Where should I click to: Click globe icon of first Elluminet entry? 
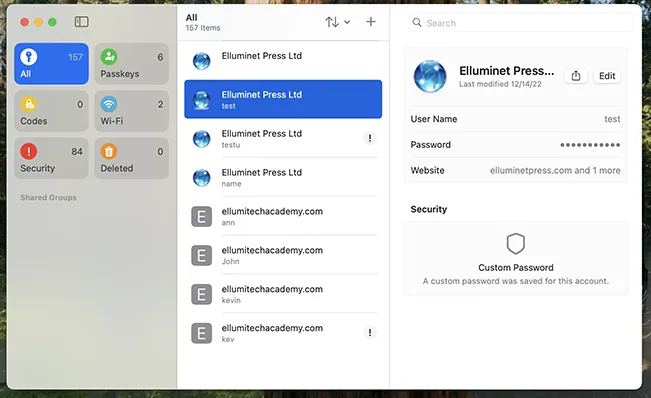(202, 61)
